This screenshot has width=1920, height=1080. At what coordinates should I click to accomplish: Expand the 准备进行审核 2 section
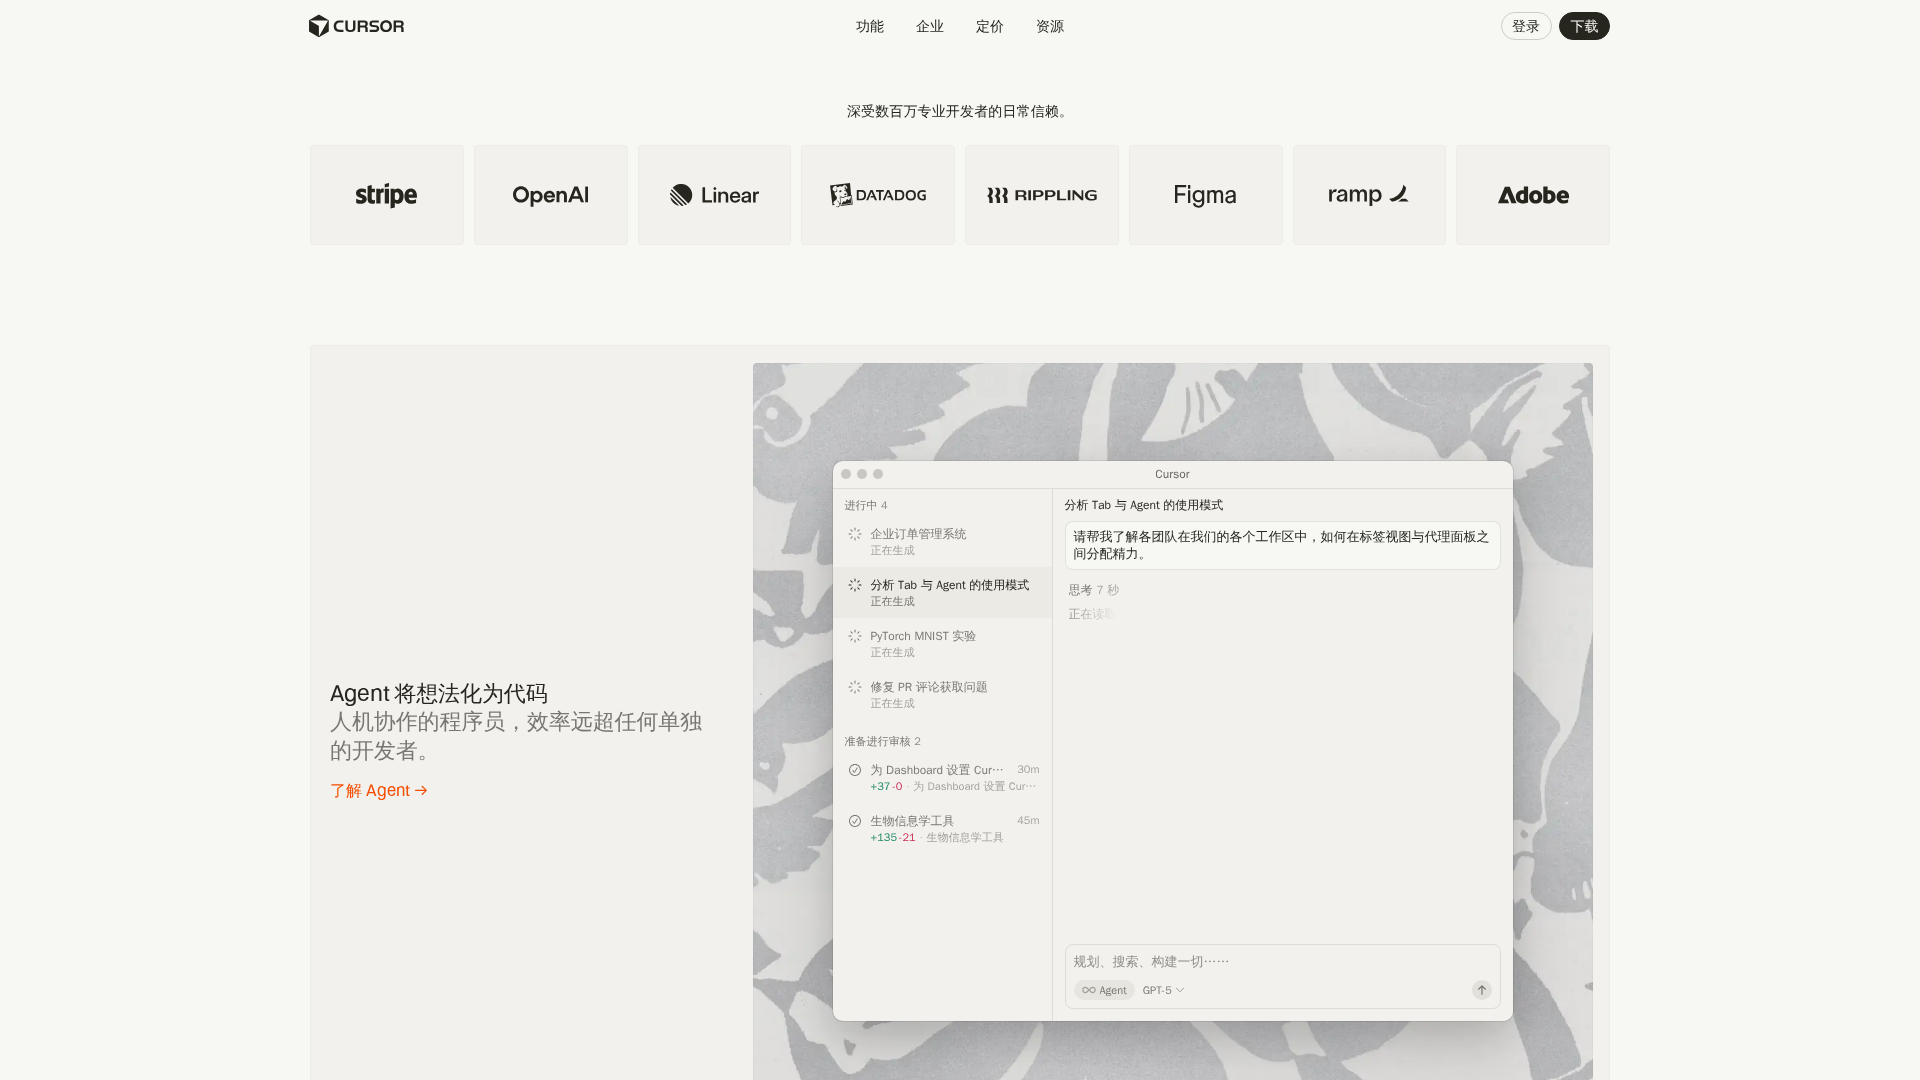coord(882,741)
